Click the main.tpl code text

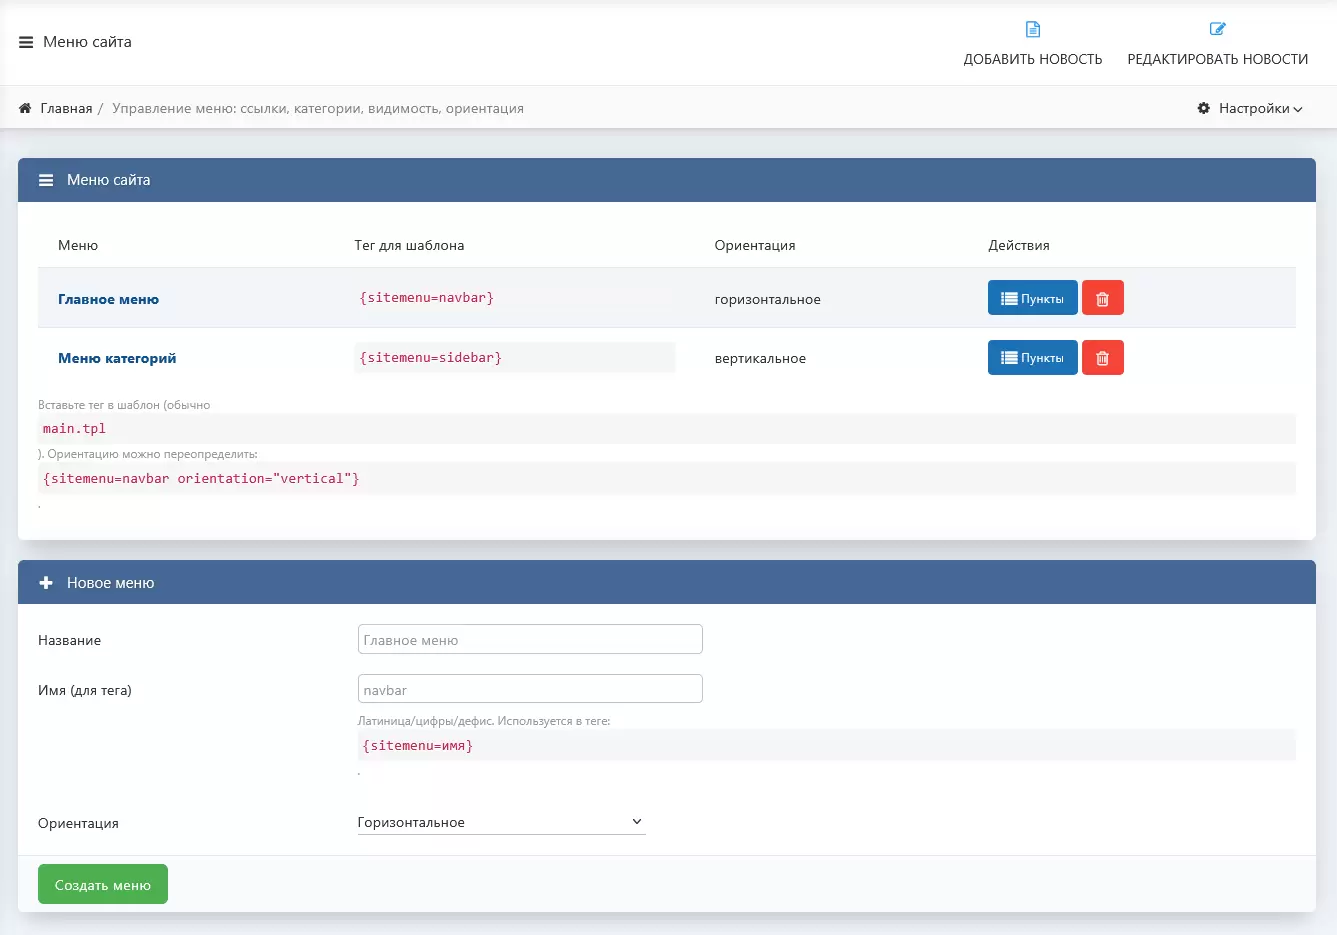74,428
